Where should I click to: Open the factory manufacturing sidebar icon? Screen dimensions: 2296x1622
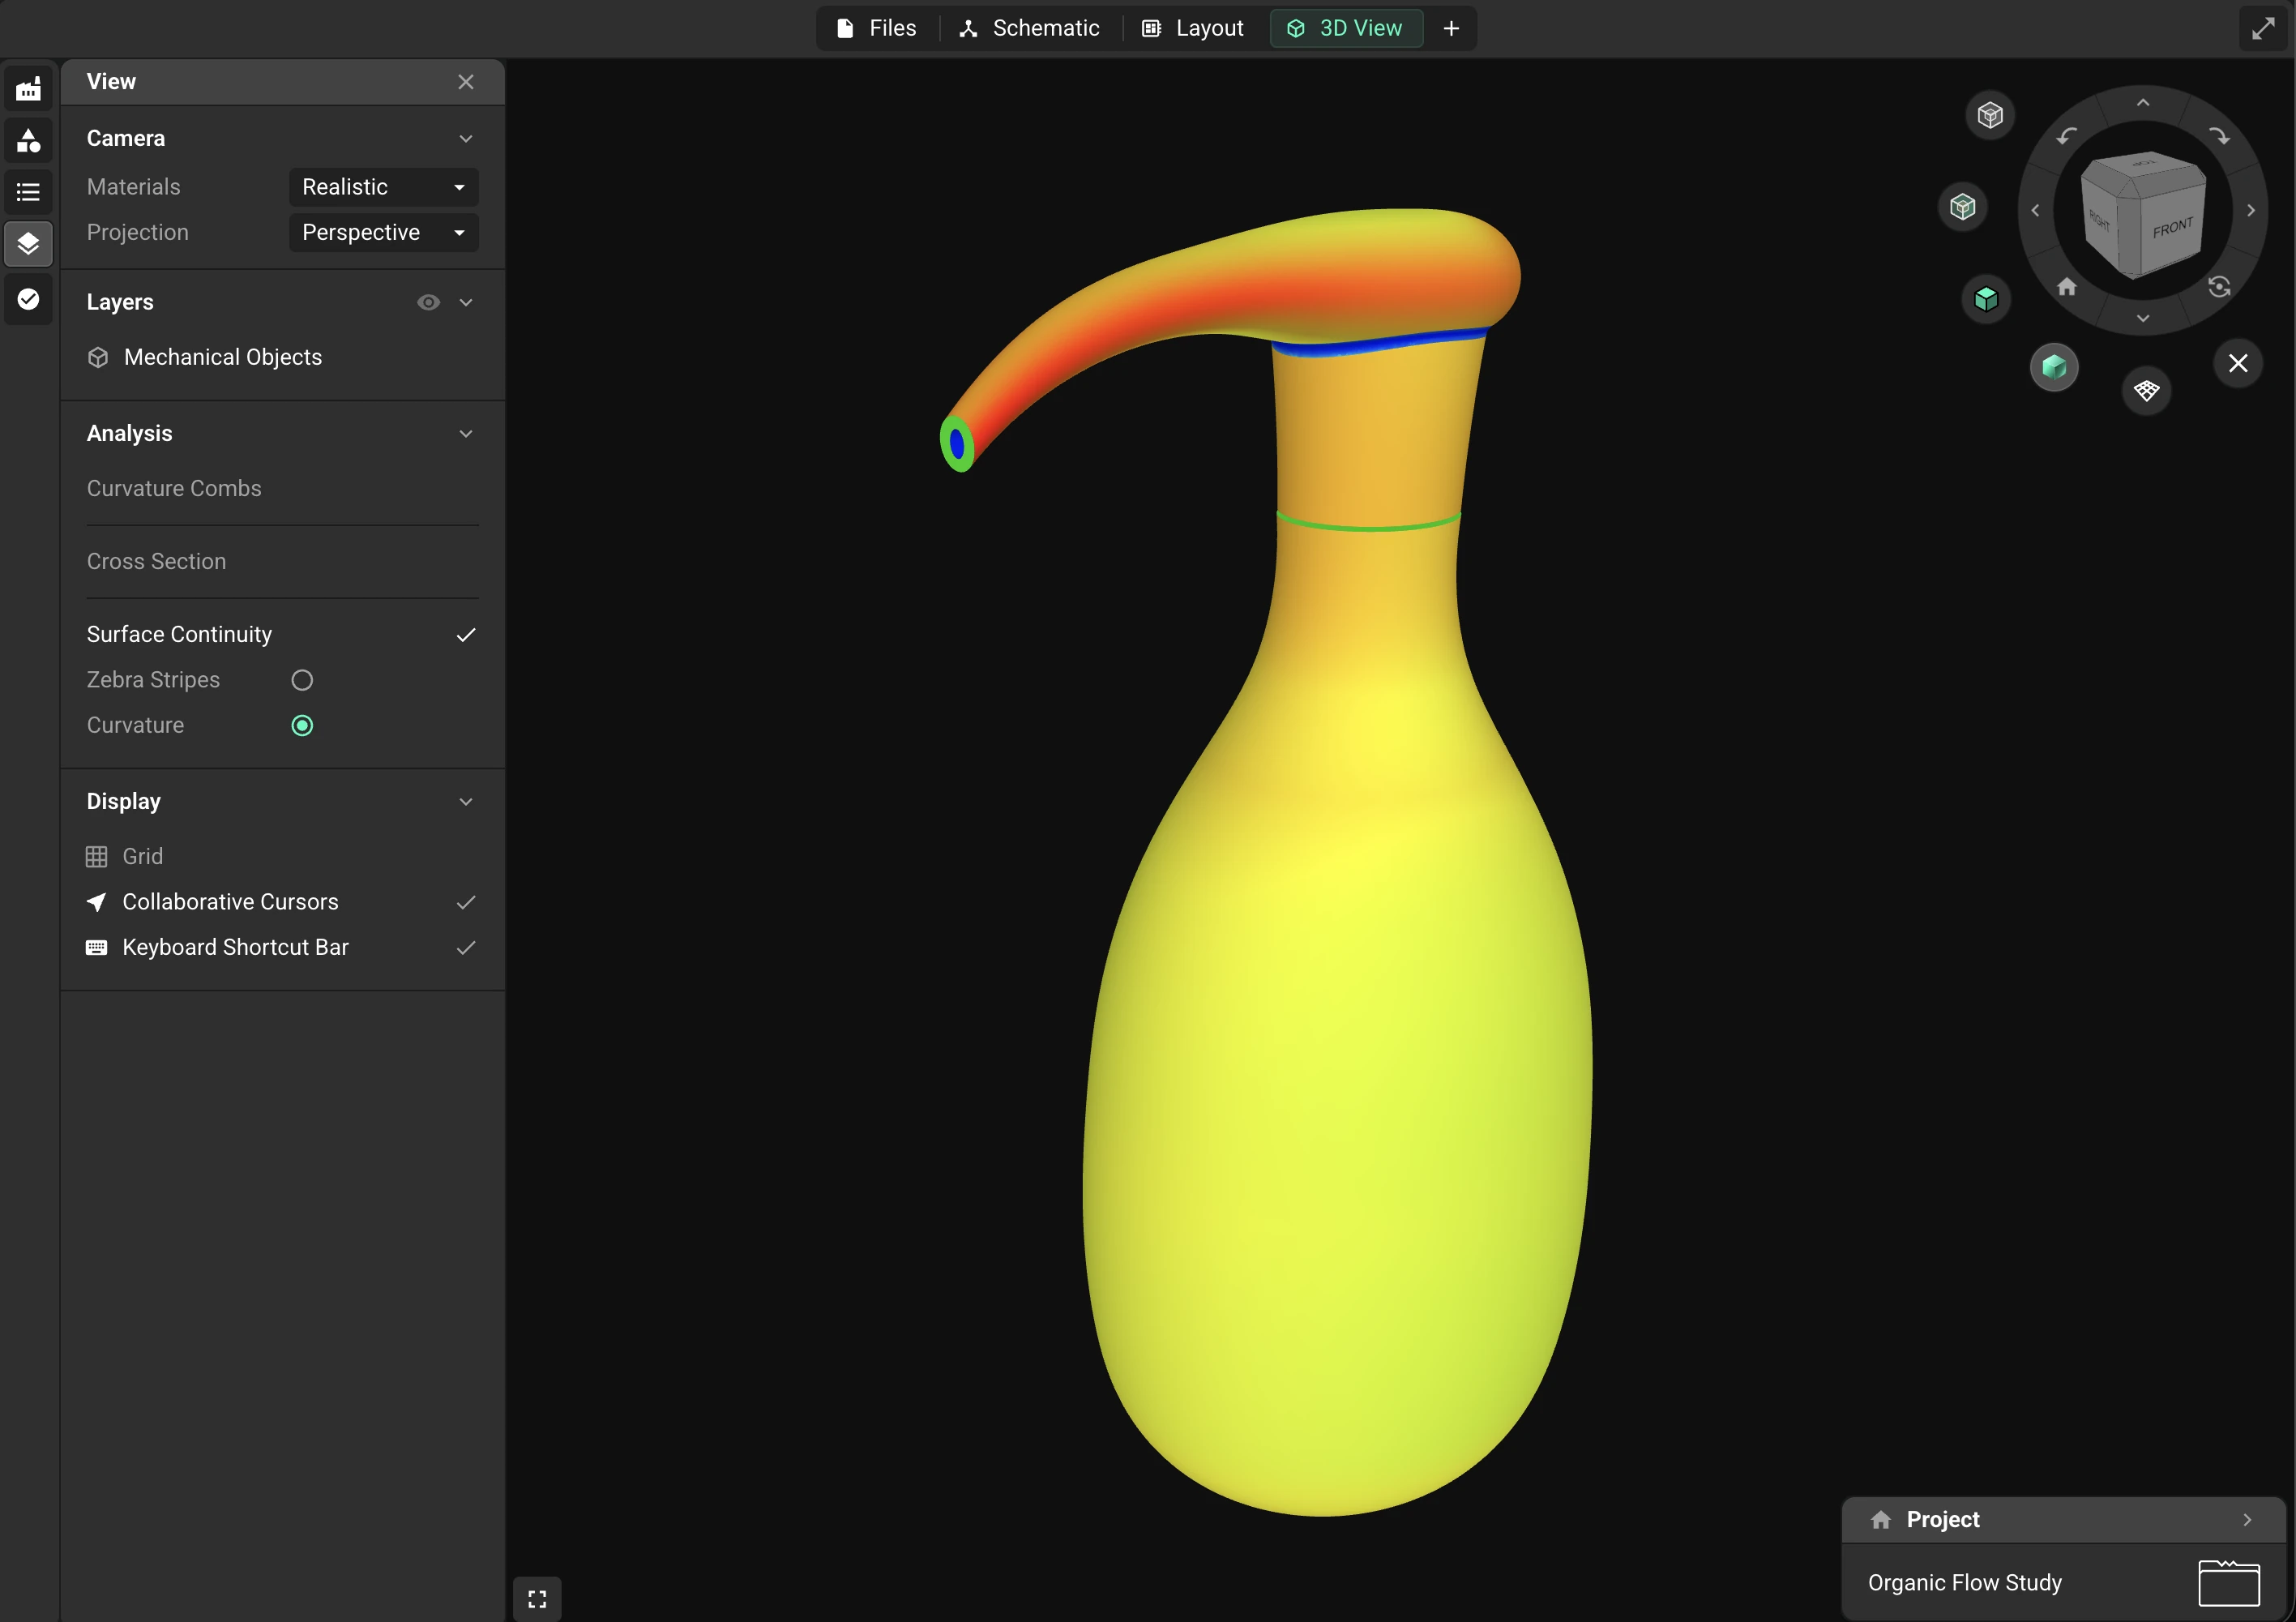coord(28,89)
